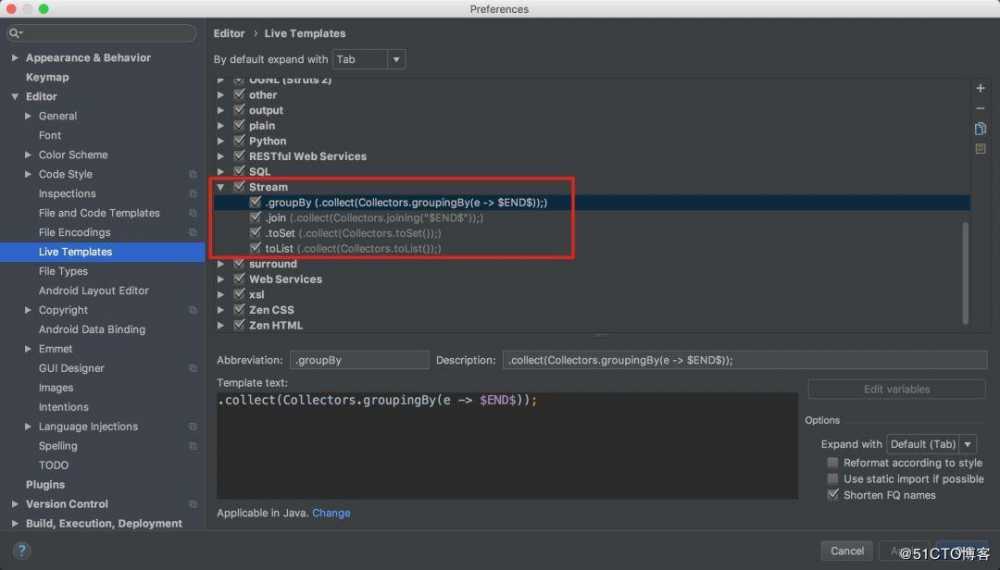Toggle the toList template checkbox
Image resolution: width=1000 pixels, height=570 pixels.
(255, 247)
